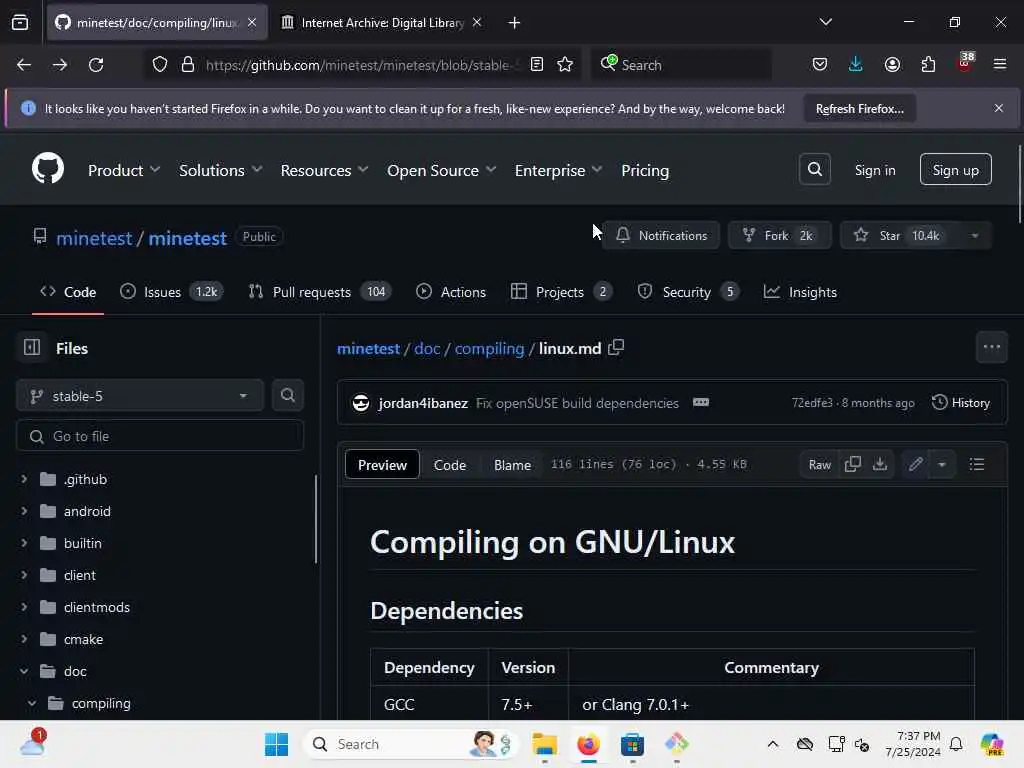Open GitHub search magnifier button
This screenshot has height=768, width=1024.
coord(814,169)
